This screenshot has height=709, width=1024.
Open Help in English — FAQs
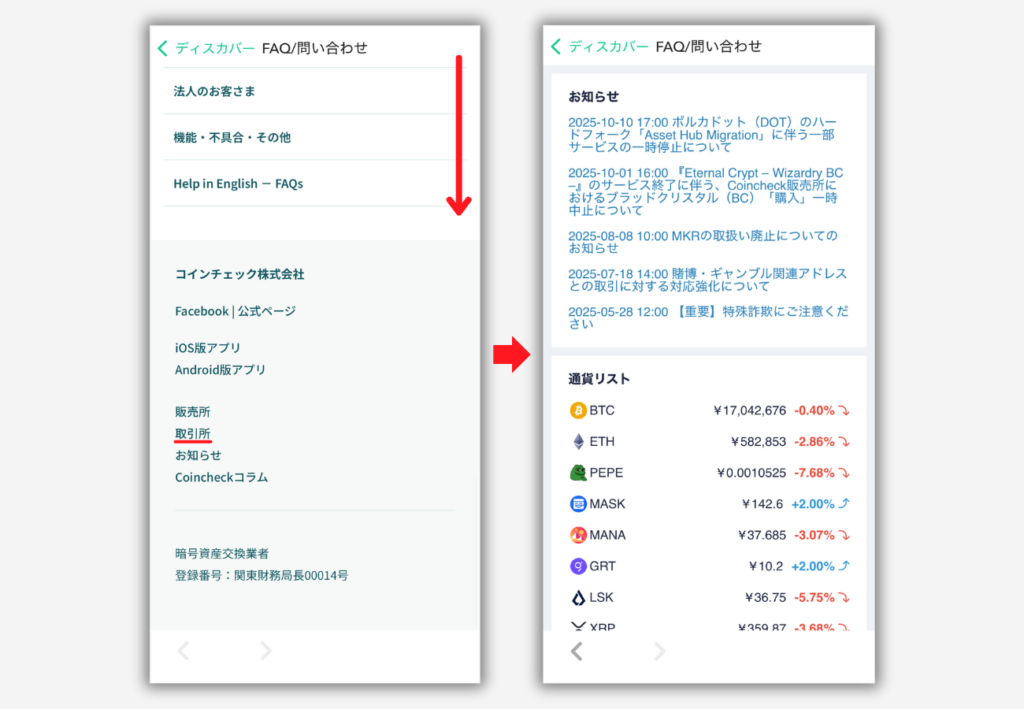coord(238,184)
